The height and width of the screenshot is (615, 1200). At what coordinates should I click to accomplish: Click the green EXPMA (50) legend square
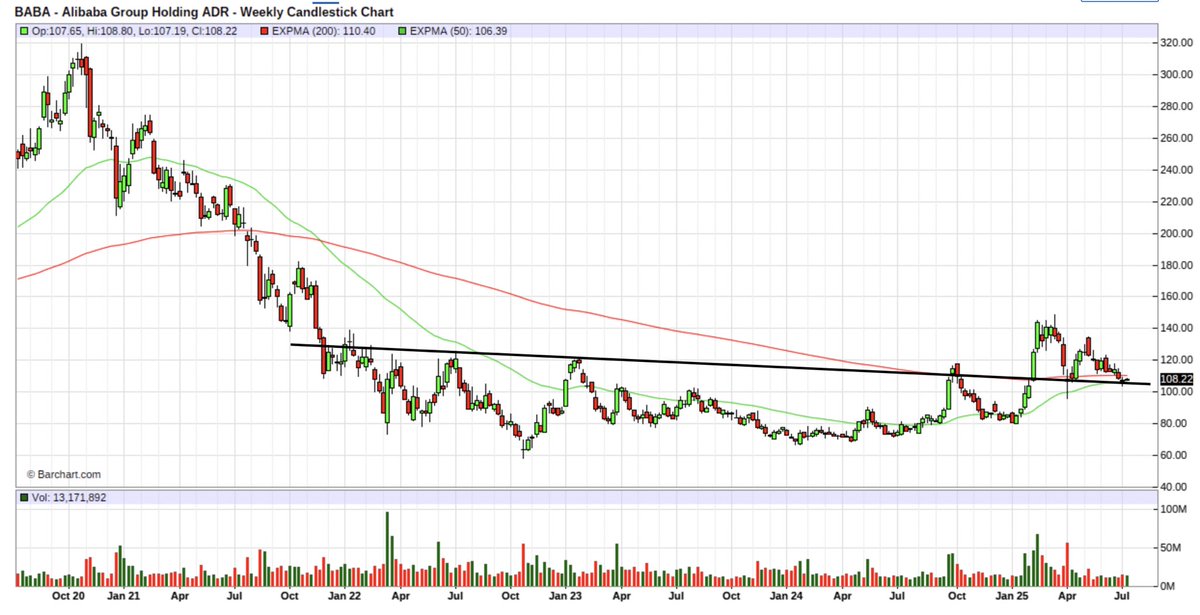pyautogui.click(x=400, y=31)
